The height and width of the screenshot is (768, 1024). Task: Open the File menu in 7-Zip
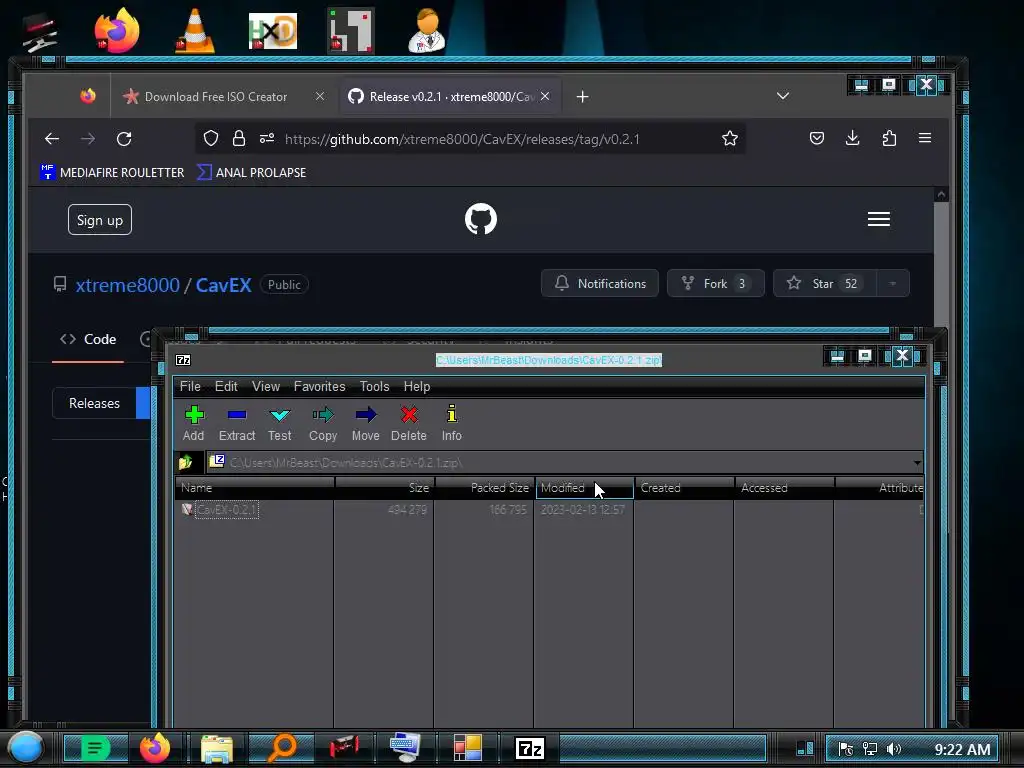(190, 387)
